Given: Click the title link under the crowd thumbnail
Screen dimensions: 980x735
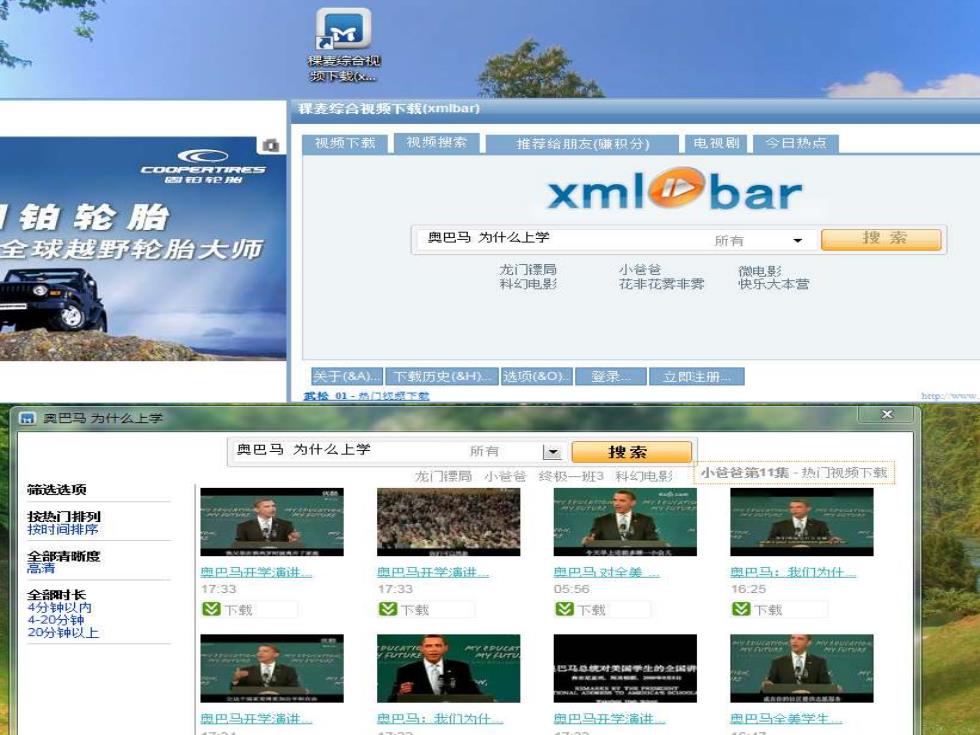Looking at the screenshot, I should 432,572.
